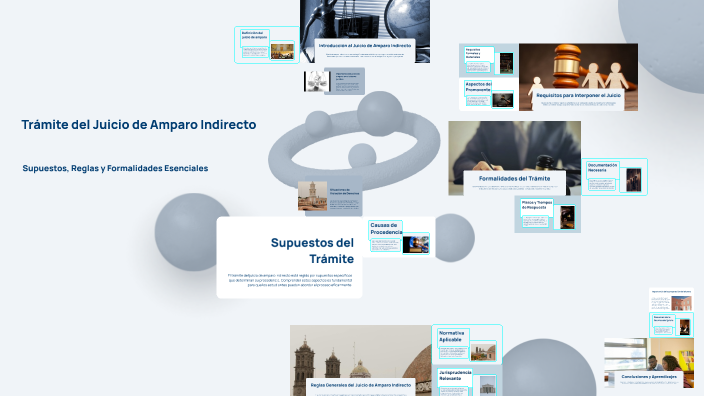Viewport: 704px width, 396px height.
Task: Click the image in Normativa Aplicable card
Action: [x=483, y=352]
